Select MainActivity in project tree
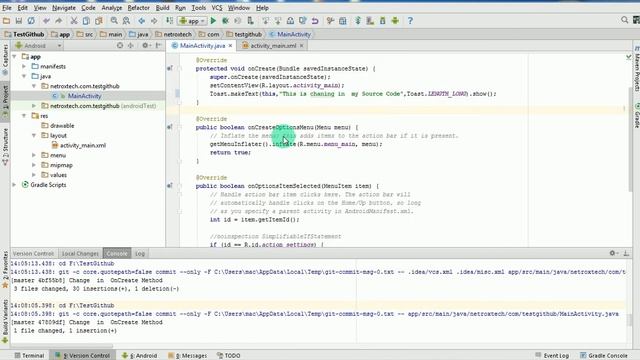Screen dimensions: 640x360 tap(84, 96)
